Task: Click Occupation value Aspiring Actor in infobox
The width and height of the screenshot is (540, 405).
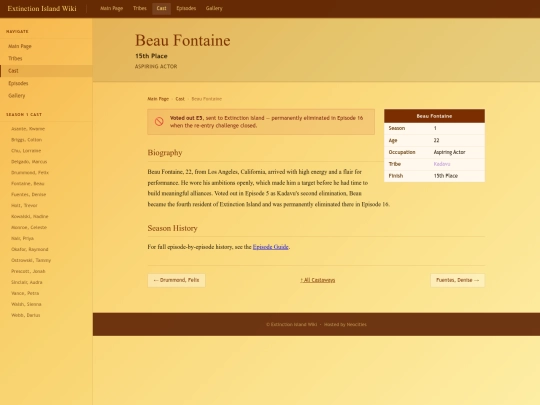Action: point(449,152)
